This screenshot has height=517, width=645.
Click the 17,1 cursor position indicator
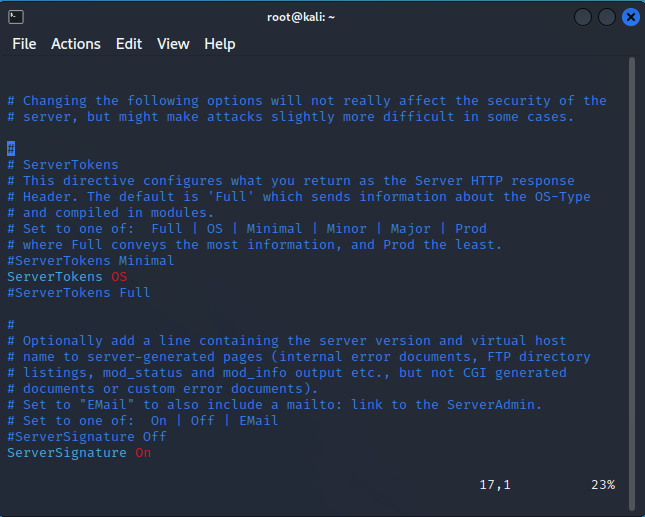495,485
